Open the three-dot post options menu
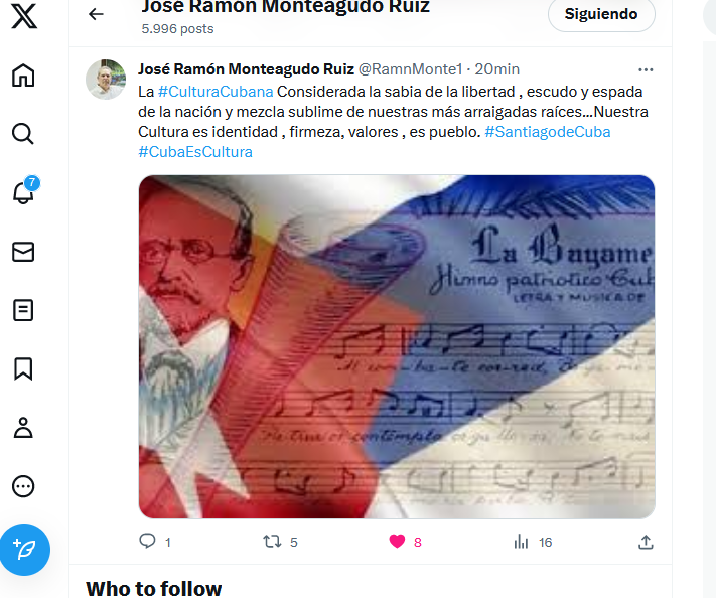The width and height of the screenshot is (716, 598). tap(645, 69)
